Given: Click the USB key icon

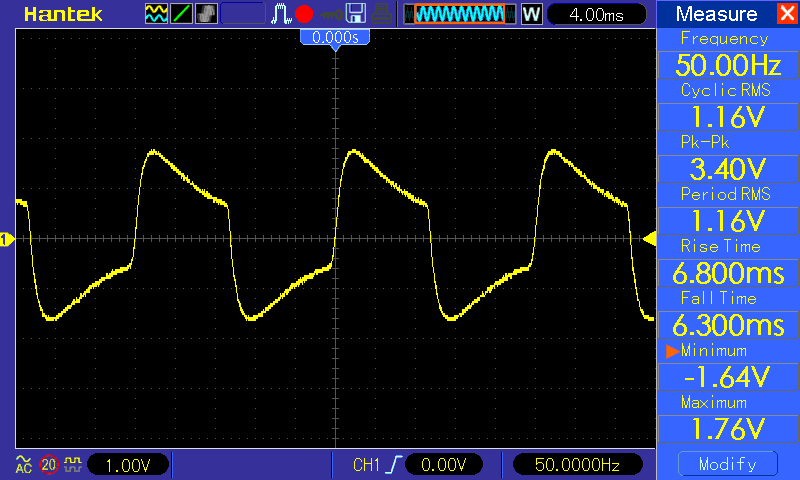Looking at the screenshot, I should click(332, 15).
